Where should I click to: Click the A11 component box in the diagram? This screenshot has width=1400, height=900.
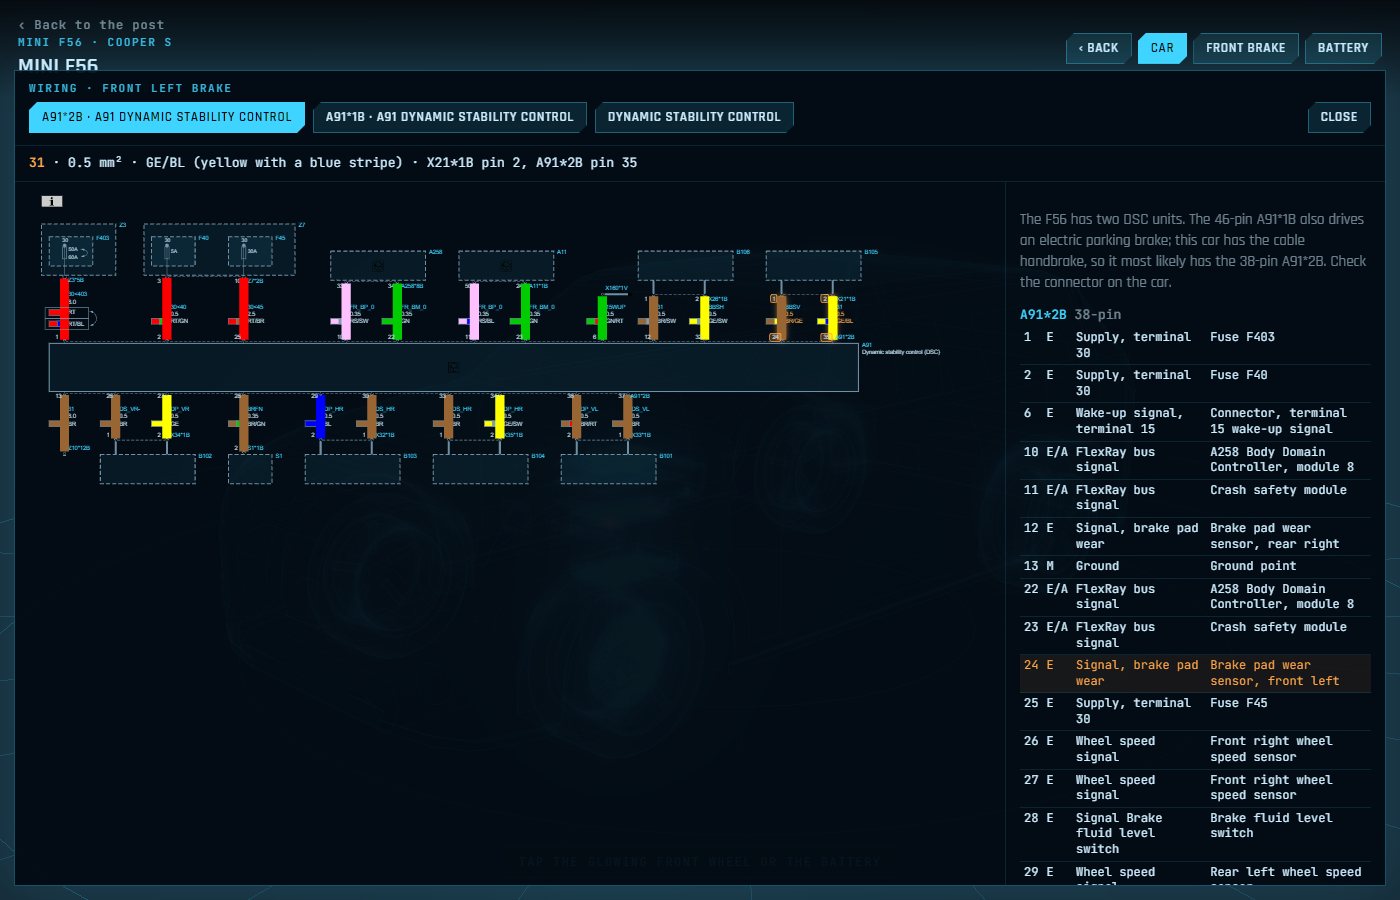click(x=506, y=266)
